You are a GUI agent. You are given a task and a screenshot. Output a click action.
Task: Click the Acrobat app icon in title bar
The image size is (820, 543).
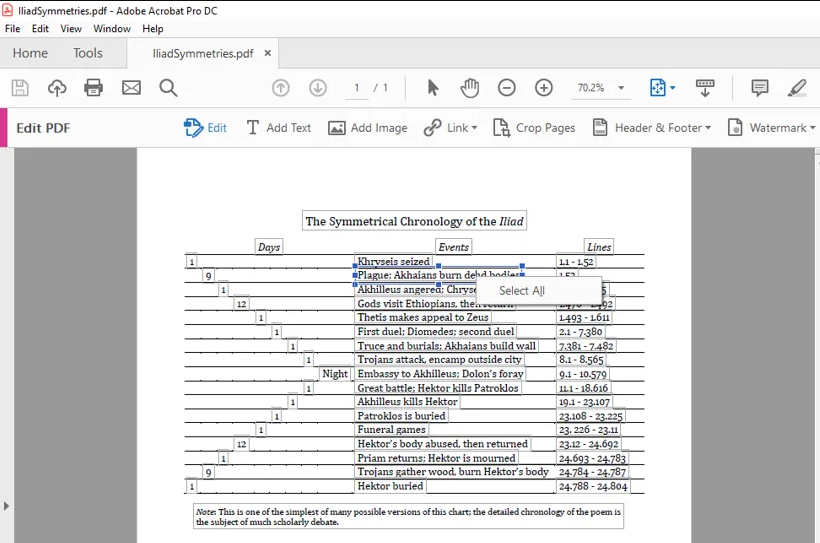point(7,10)
